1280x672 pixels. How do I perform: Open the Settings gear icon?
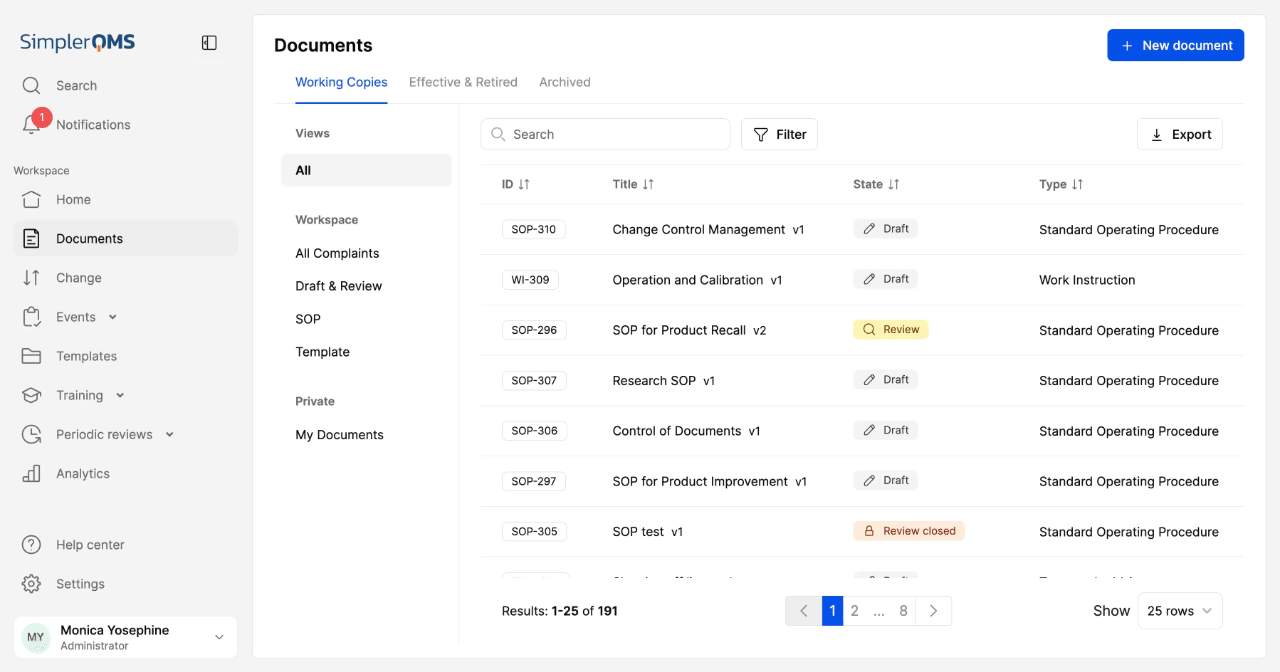pyautogui.click(x=31, y=584)
